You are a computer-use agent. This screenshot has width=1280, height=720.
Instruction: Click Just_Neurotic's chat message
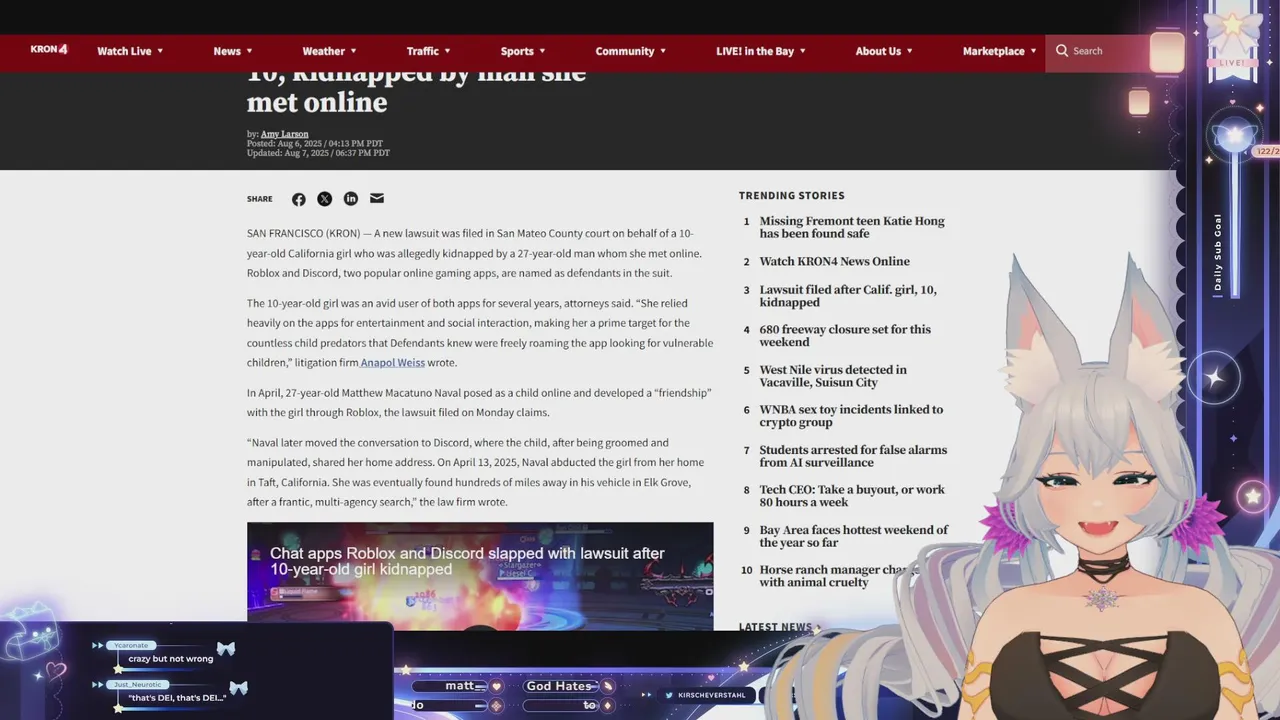pos(176,697)
